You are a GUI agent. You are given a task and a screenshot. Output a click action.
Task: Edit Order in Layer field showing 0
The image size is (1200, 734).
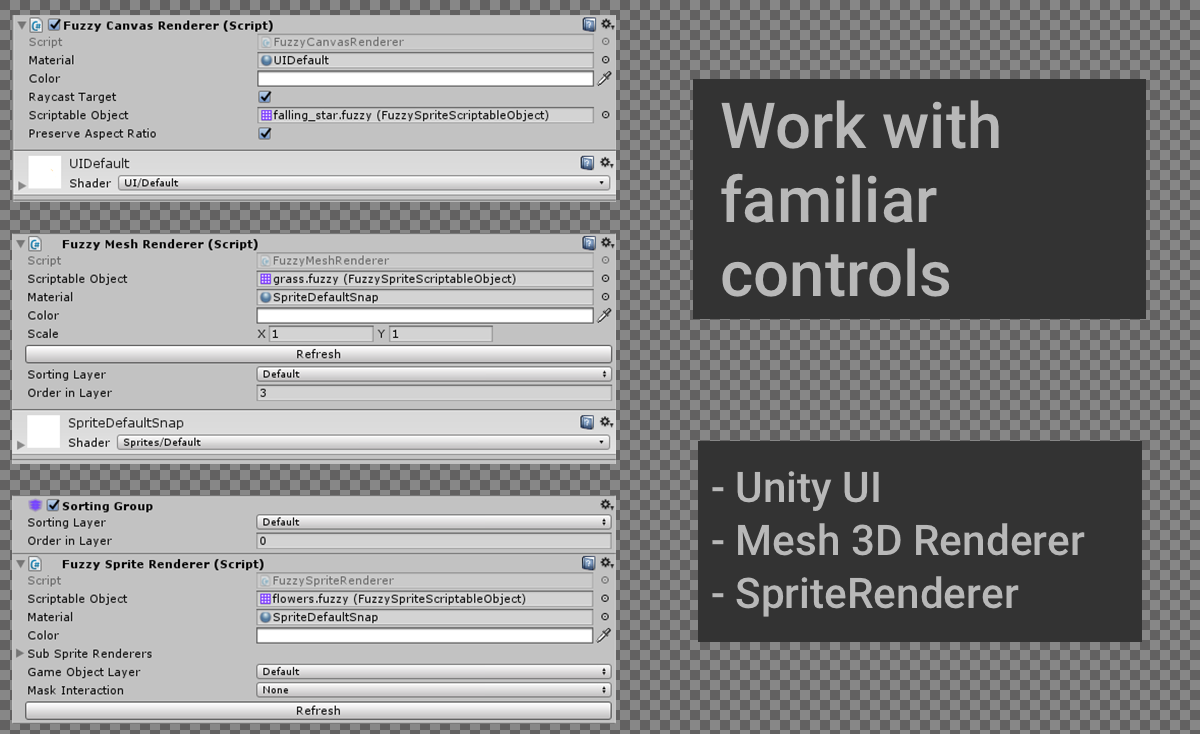click(x=434, y=541)
